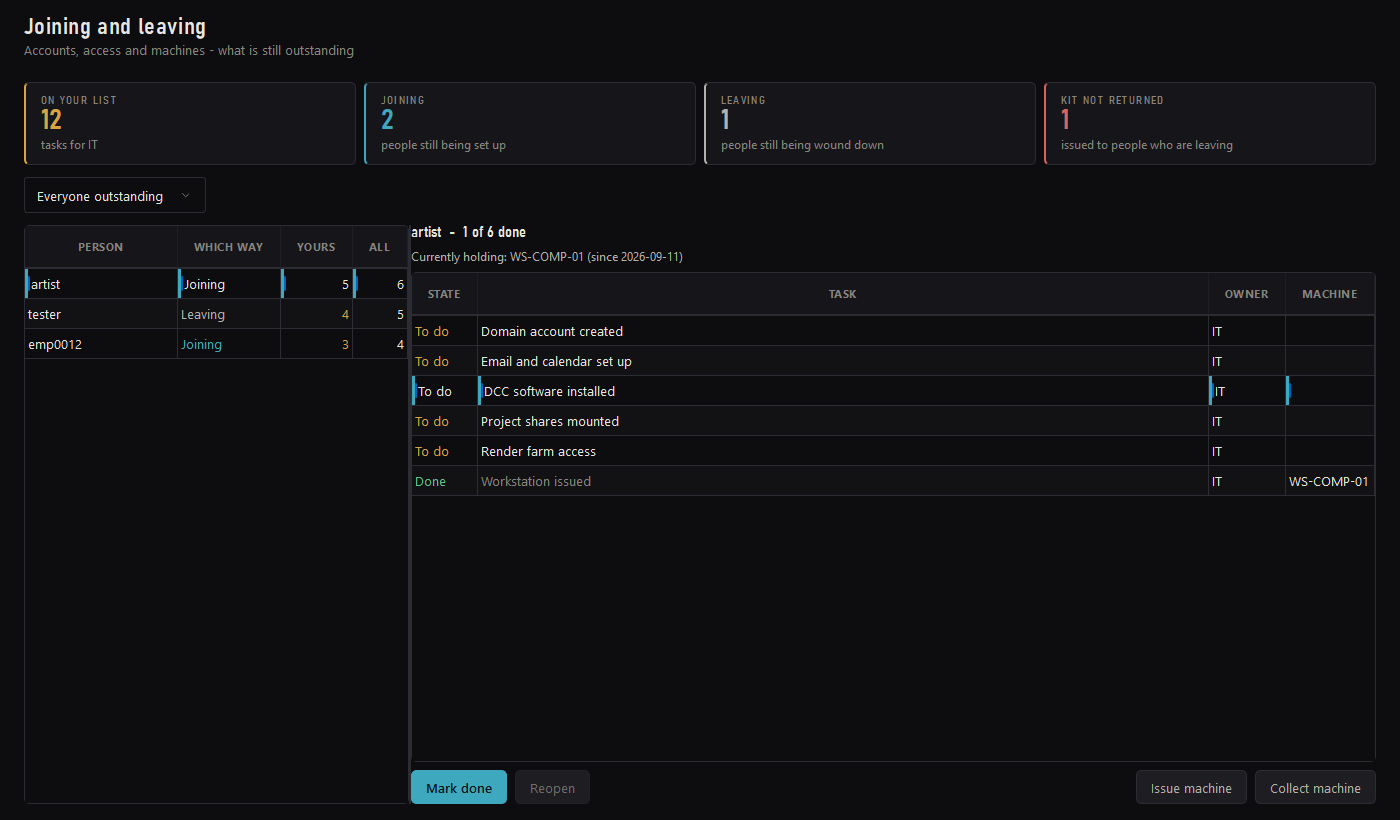Viewport: 1400px width, 820px height.
Task: Click the Yours column header
Action: (316, 247)
